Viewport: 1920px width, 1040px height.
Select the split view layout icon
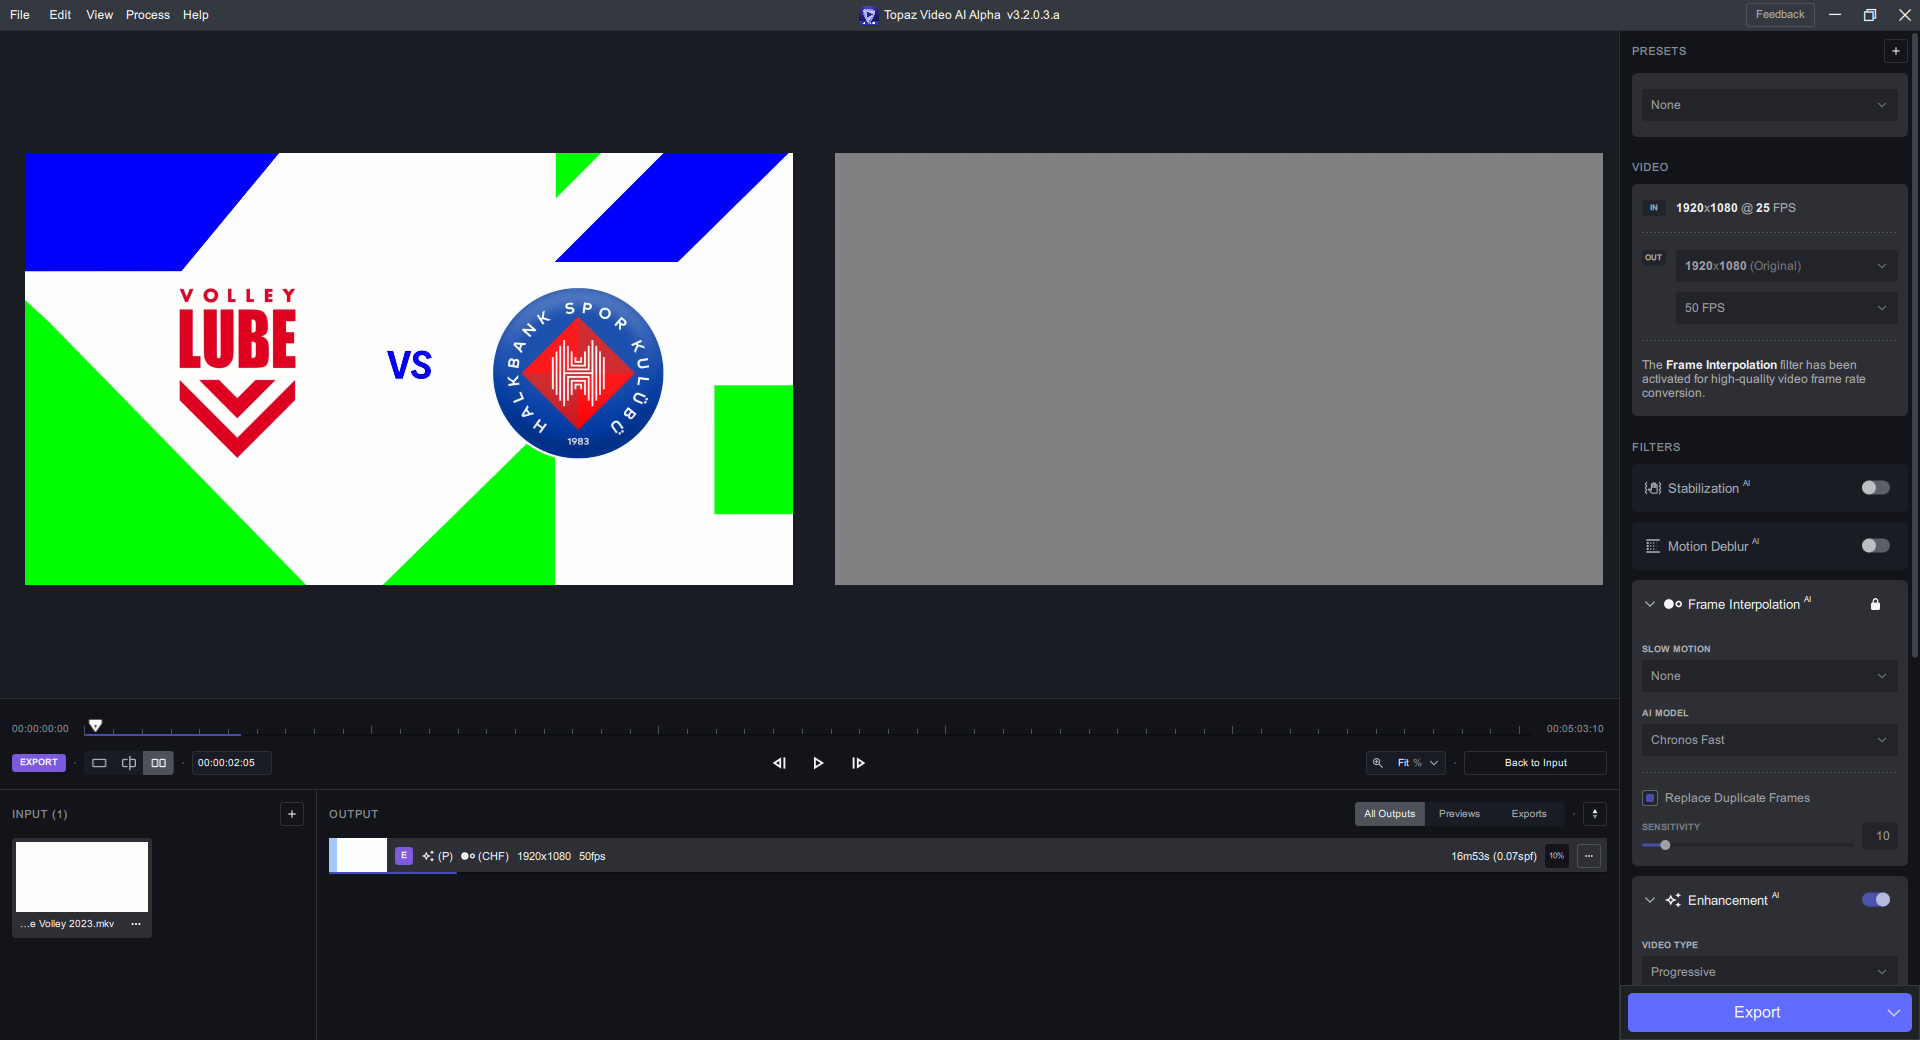(129, 763)
